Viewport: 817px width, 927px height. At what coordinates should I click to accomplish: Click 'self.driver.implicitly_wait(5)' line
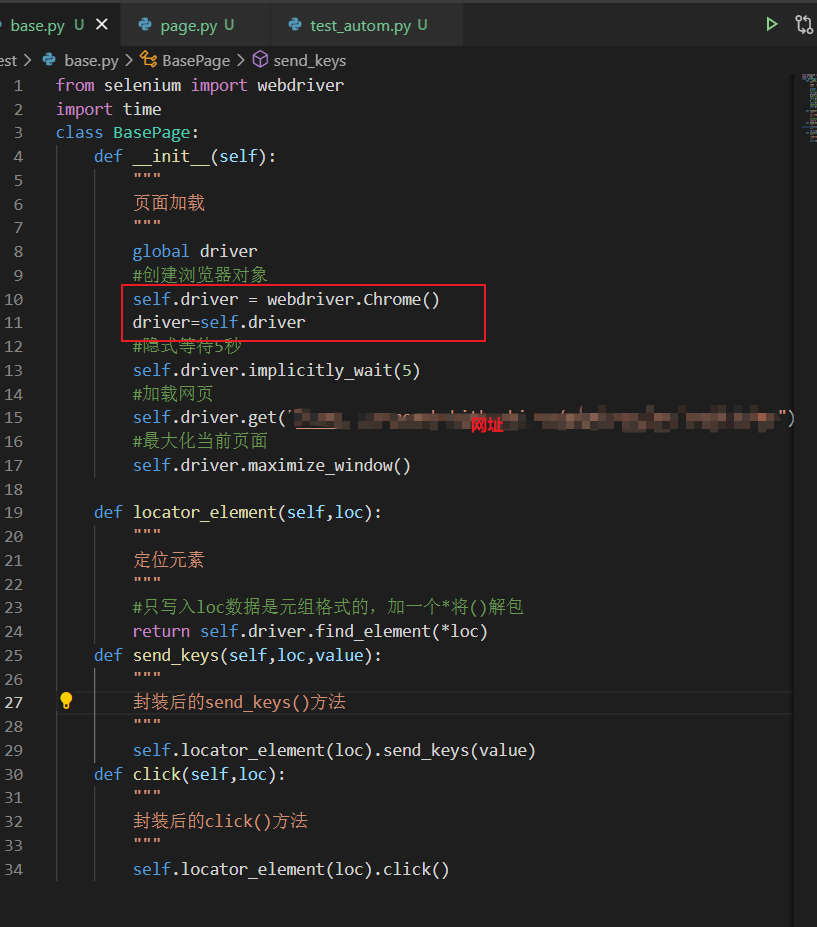pyautogui.click(x=276, y=370)
